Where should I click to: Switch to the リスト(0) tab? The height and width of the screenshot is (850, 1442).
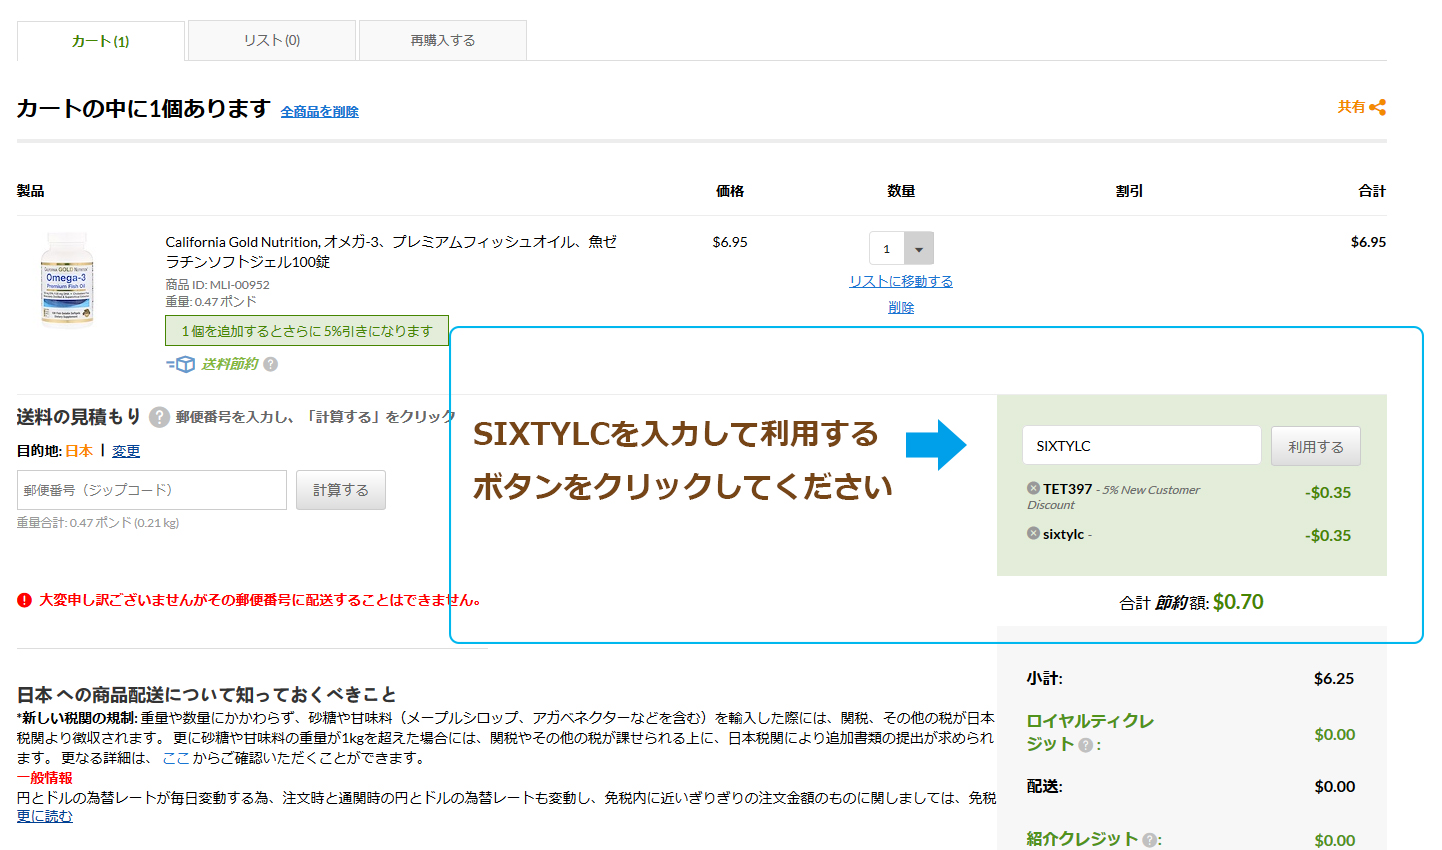pyautogui.click(x=272, y=40)
